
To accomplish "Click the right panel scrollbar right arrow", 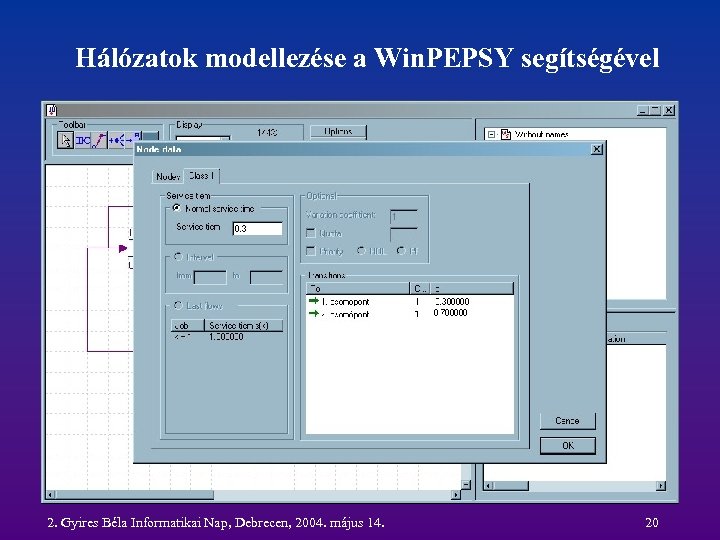I will click(x=661, y=485).
